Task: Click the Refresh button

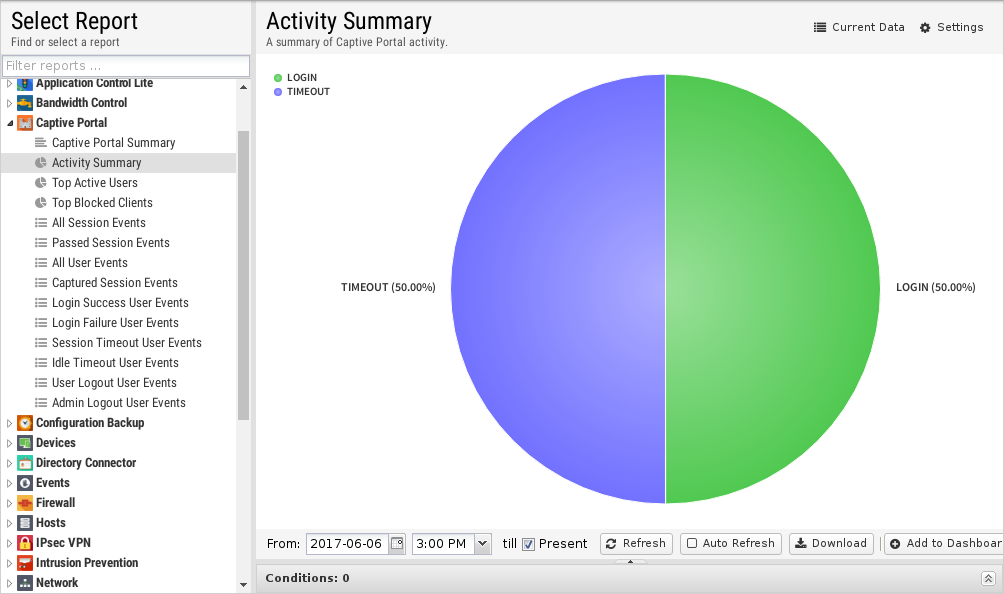Action: tap(636, 543)
